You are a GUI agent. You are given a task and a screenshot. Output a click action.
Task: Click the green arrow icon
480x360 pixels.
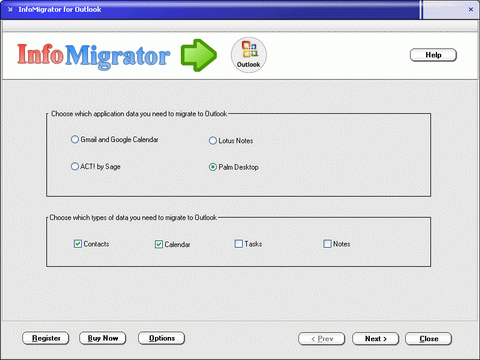coord(199,55)
